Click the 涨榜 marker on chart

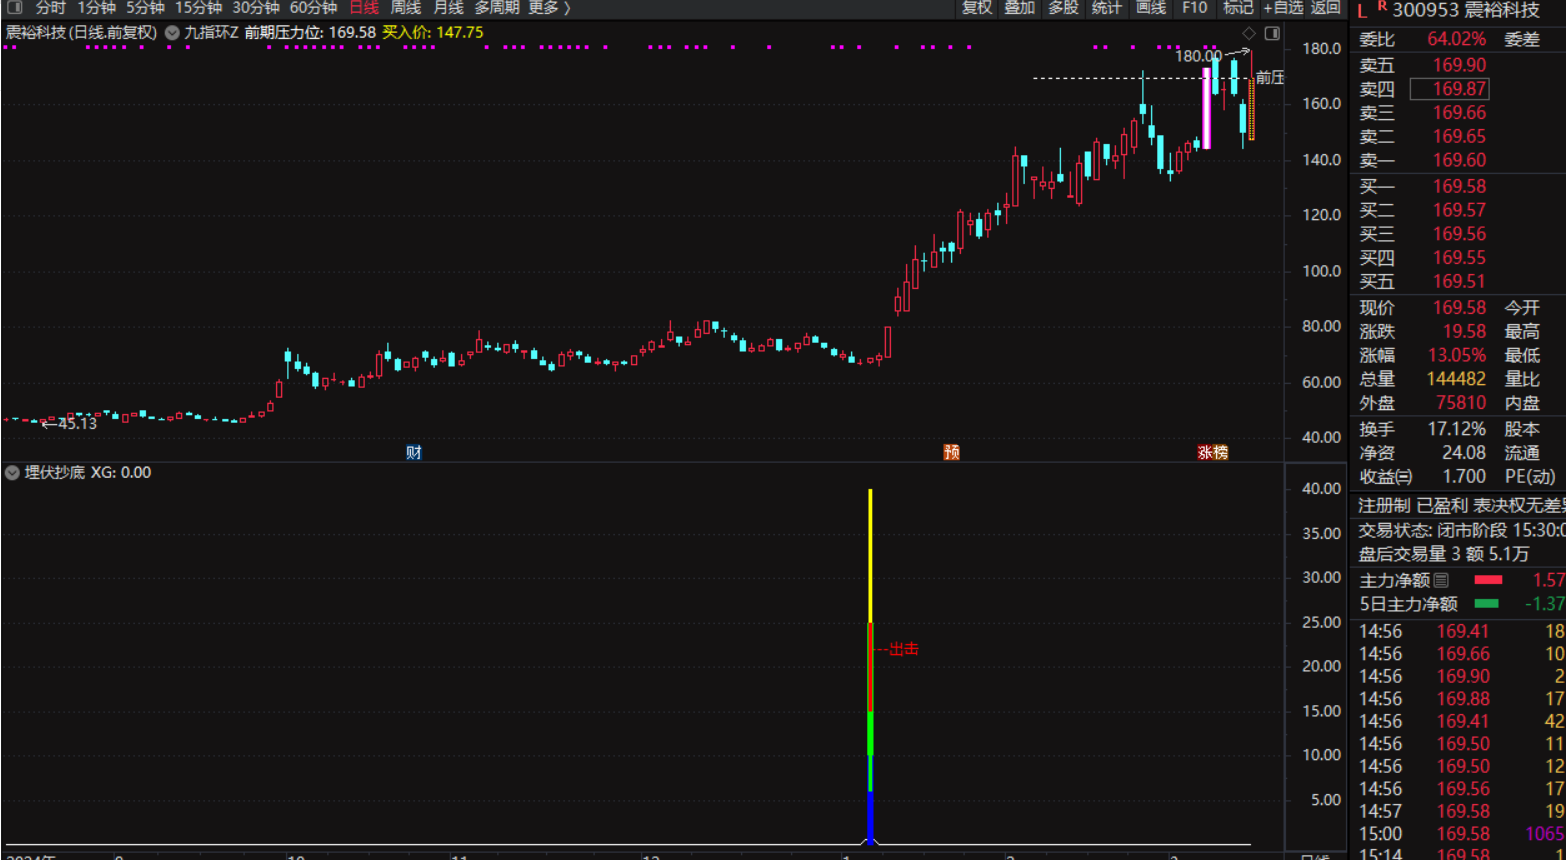(1212, 453)
